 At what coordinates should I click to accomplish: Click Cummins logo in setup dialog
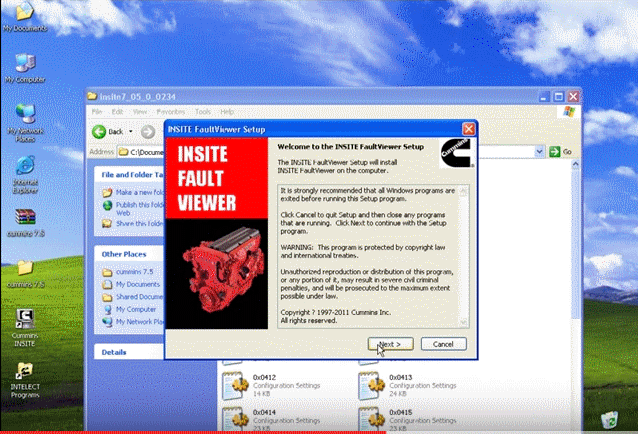click(457, 153)
